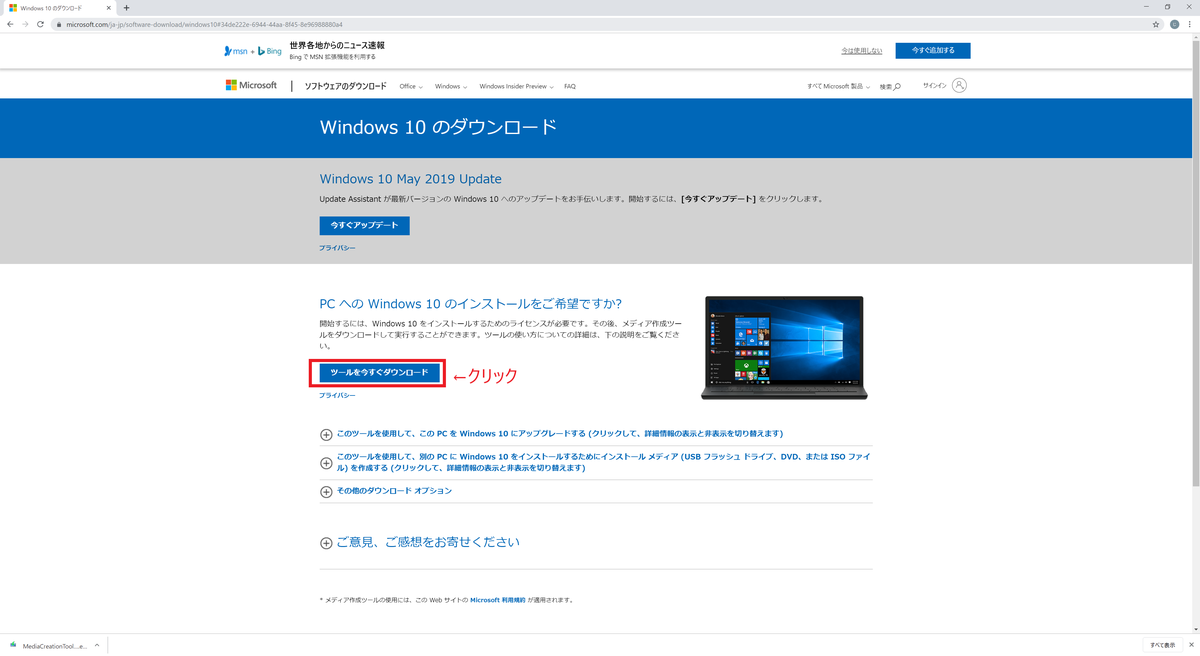This screenshot has width=1200, height=656.
Task: Open the downloaded MediaCreationTool file
Action: click(48, 645)
